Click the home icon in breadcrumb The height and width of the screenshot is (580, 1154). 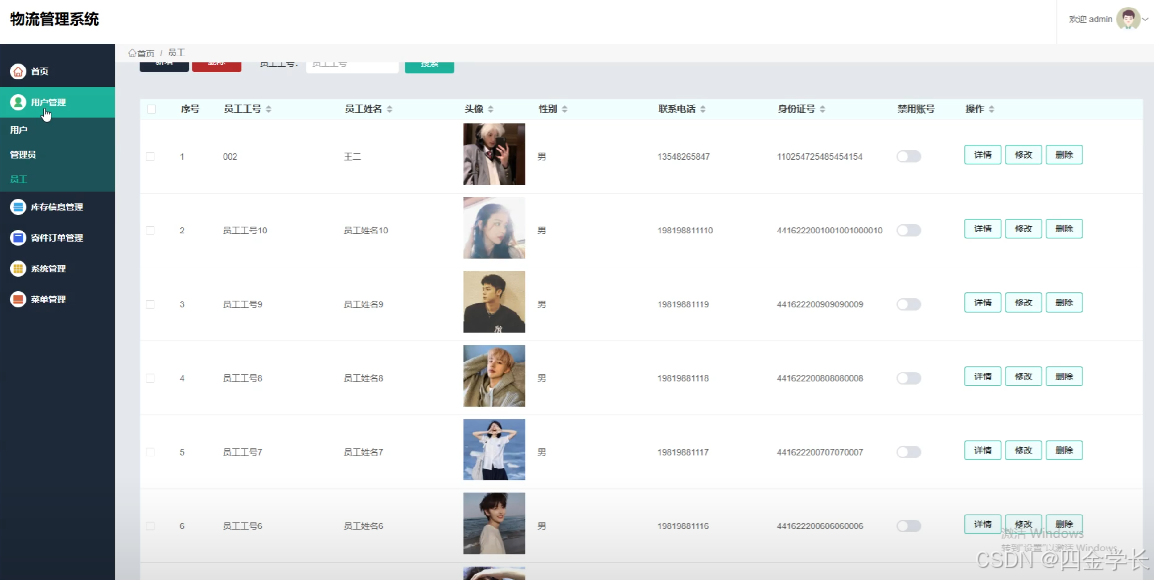click(x=132, y=53)
